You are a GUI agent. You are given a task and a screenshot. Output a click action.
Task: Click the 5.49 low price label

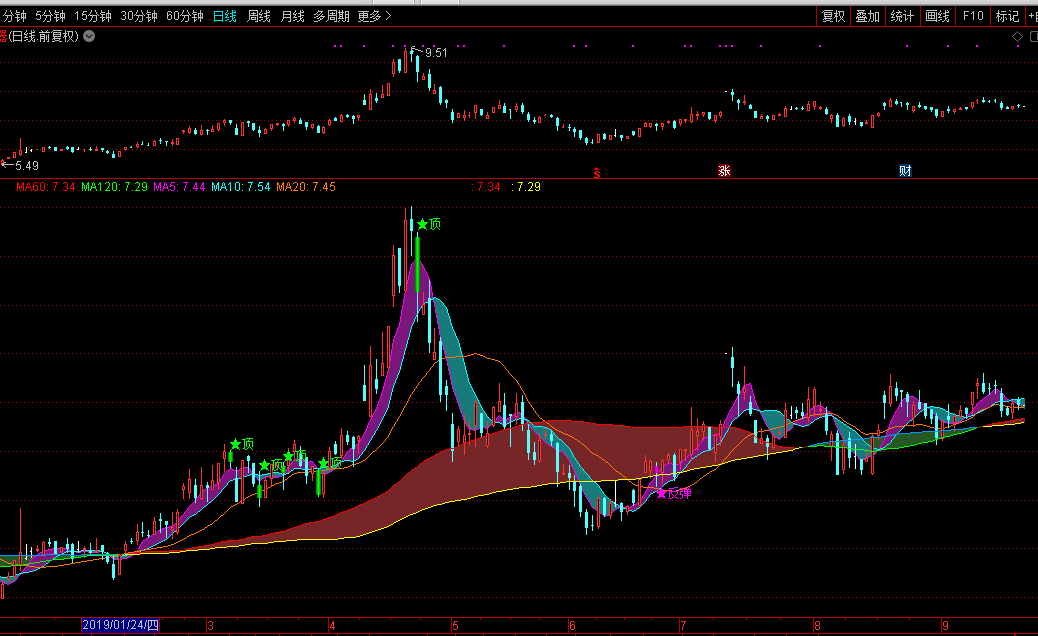[x=24, y=165]
